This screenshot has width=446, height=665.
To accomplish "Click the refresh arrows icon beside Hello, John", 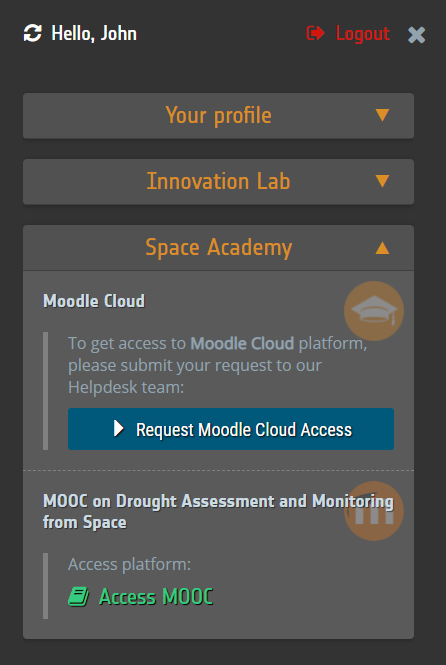I will click(x=33, y=34).
